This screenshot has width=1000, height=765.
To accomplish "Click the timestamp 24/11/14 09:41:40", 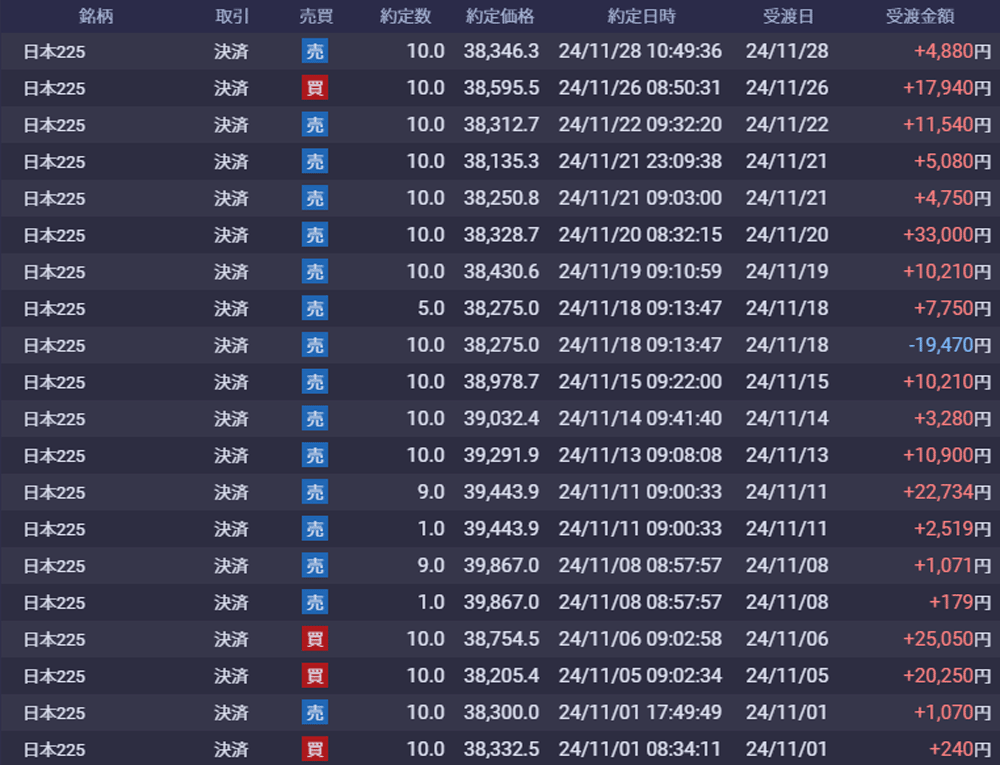I will pos(640,419).
